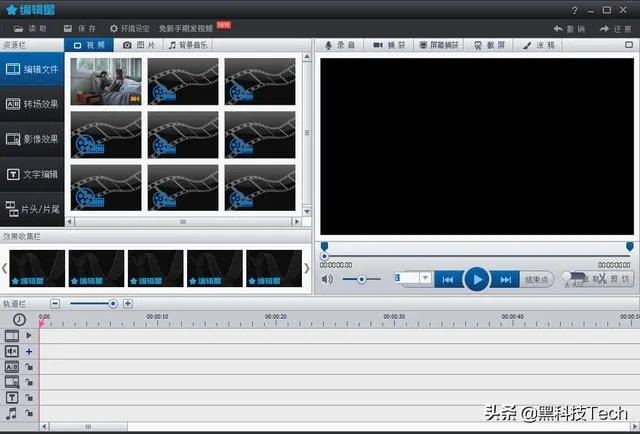The width and height of the screenshot is (640, 434).
Task: Click the 剪切 scissors cut icon
Action: [x=601, y=279]
